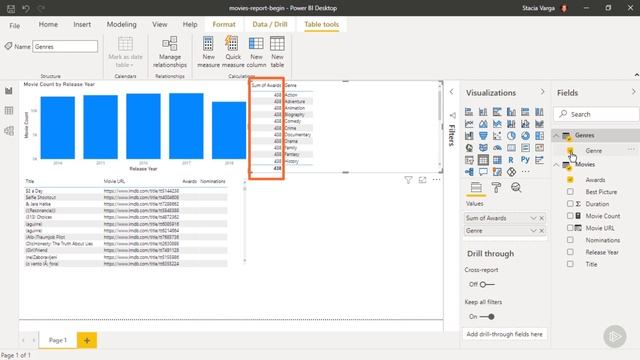The width and height of the screenshot is (640, 360).
Task: Click the Save icon in title bar
Action: pos(11,8)
